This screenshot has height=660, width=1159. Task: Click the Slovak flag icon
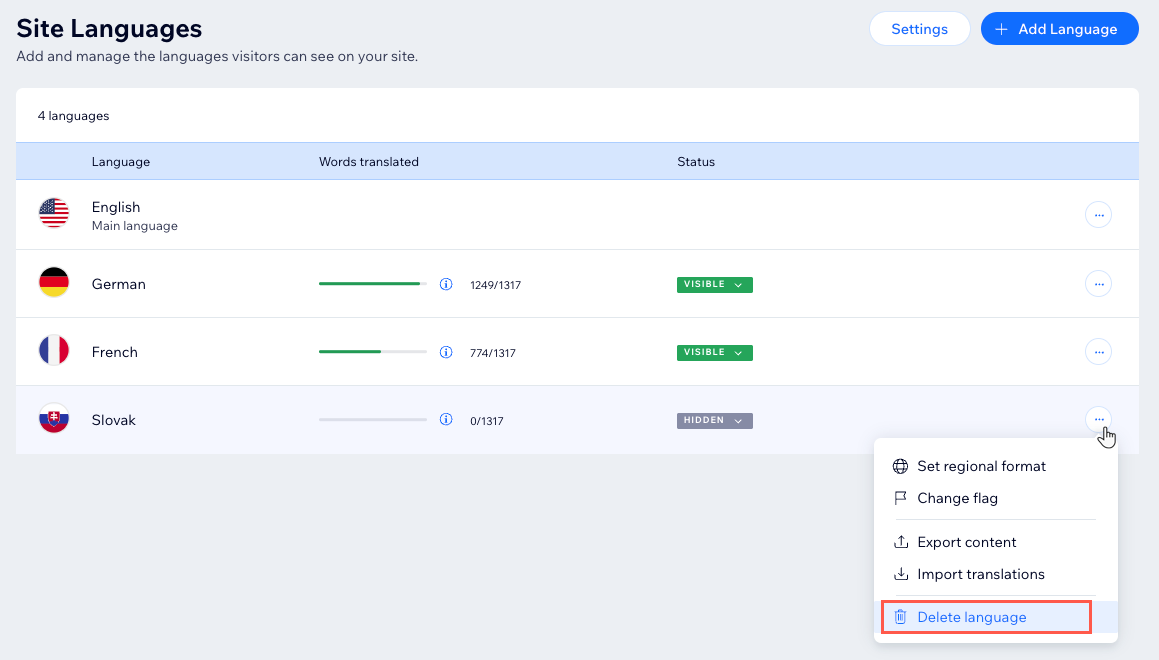pos(53,420)
